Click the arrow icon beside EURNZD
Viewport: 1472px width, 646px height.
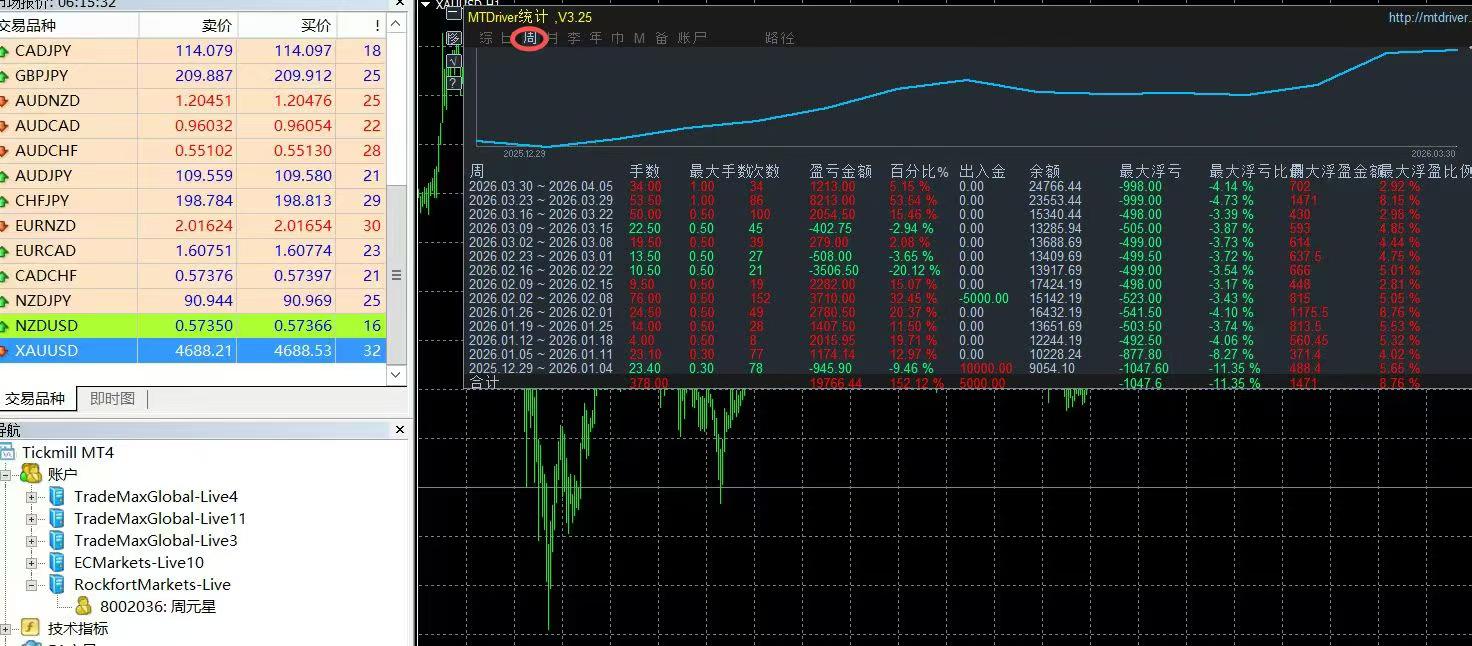pos(5,226)
